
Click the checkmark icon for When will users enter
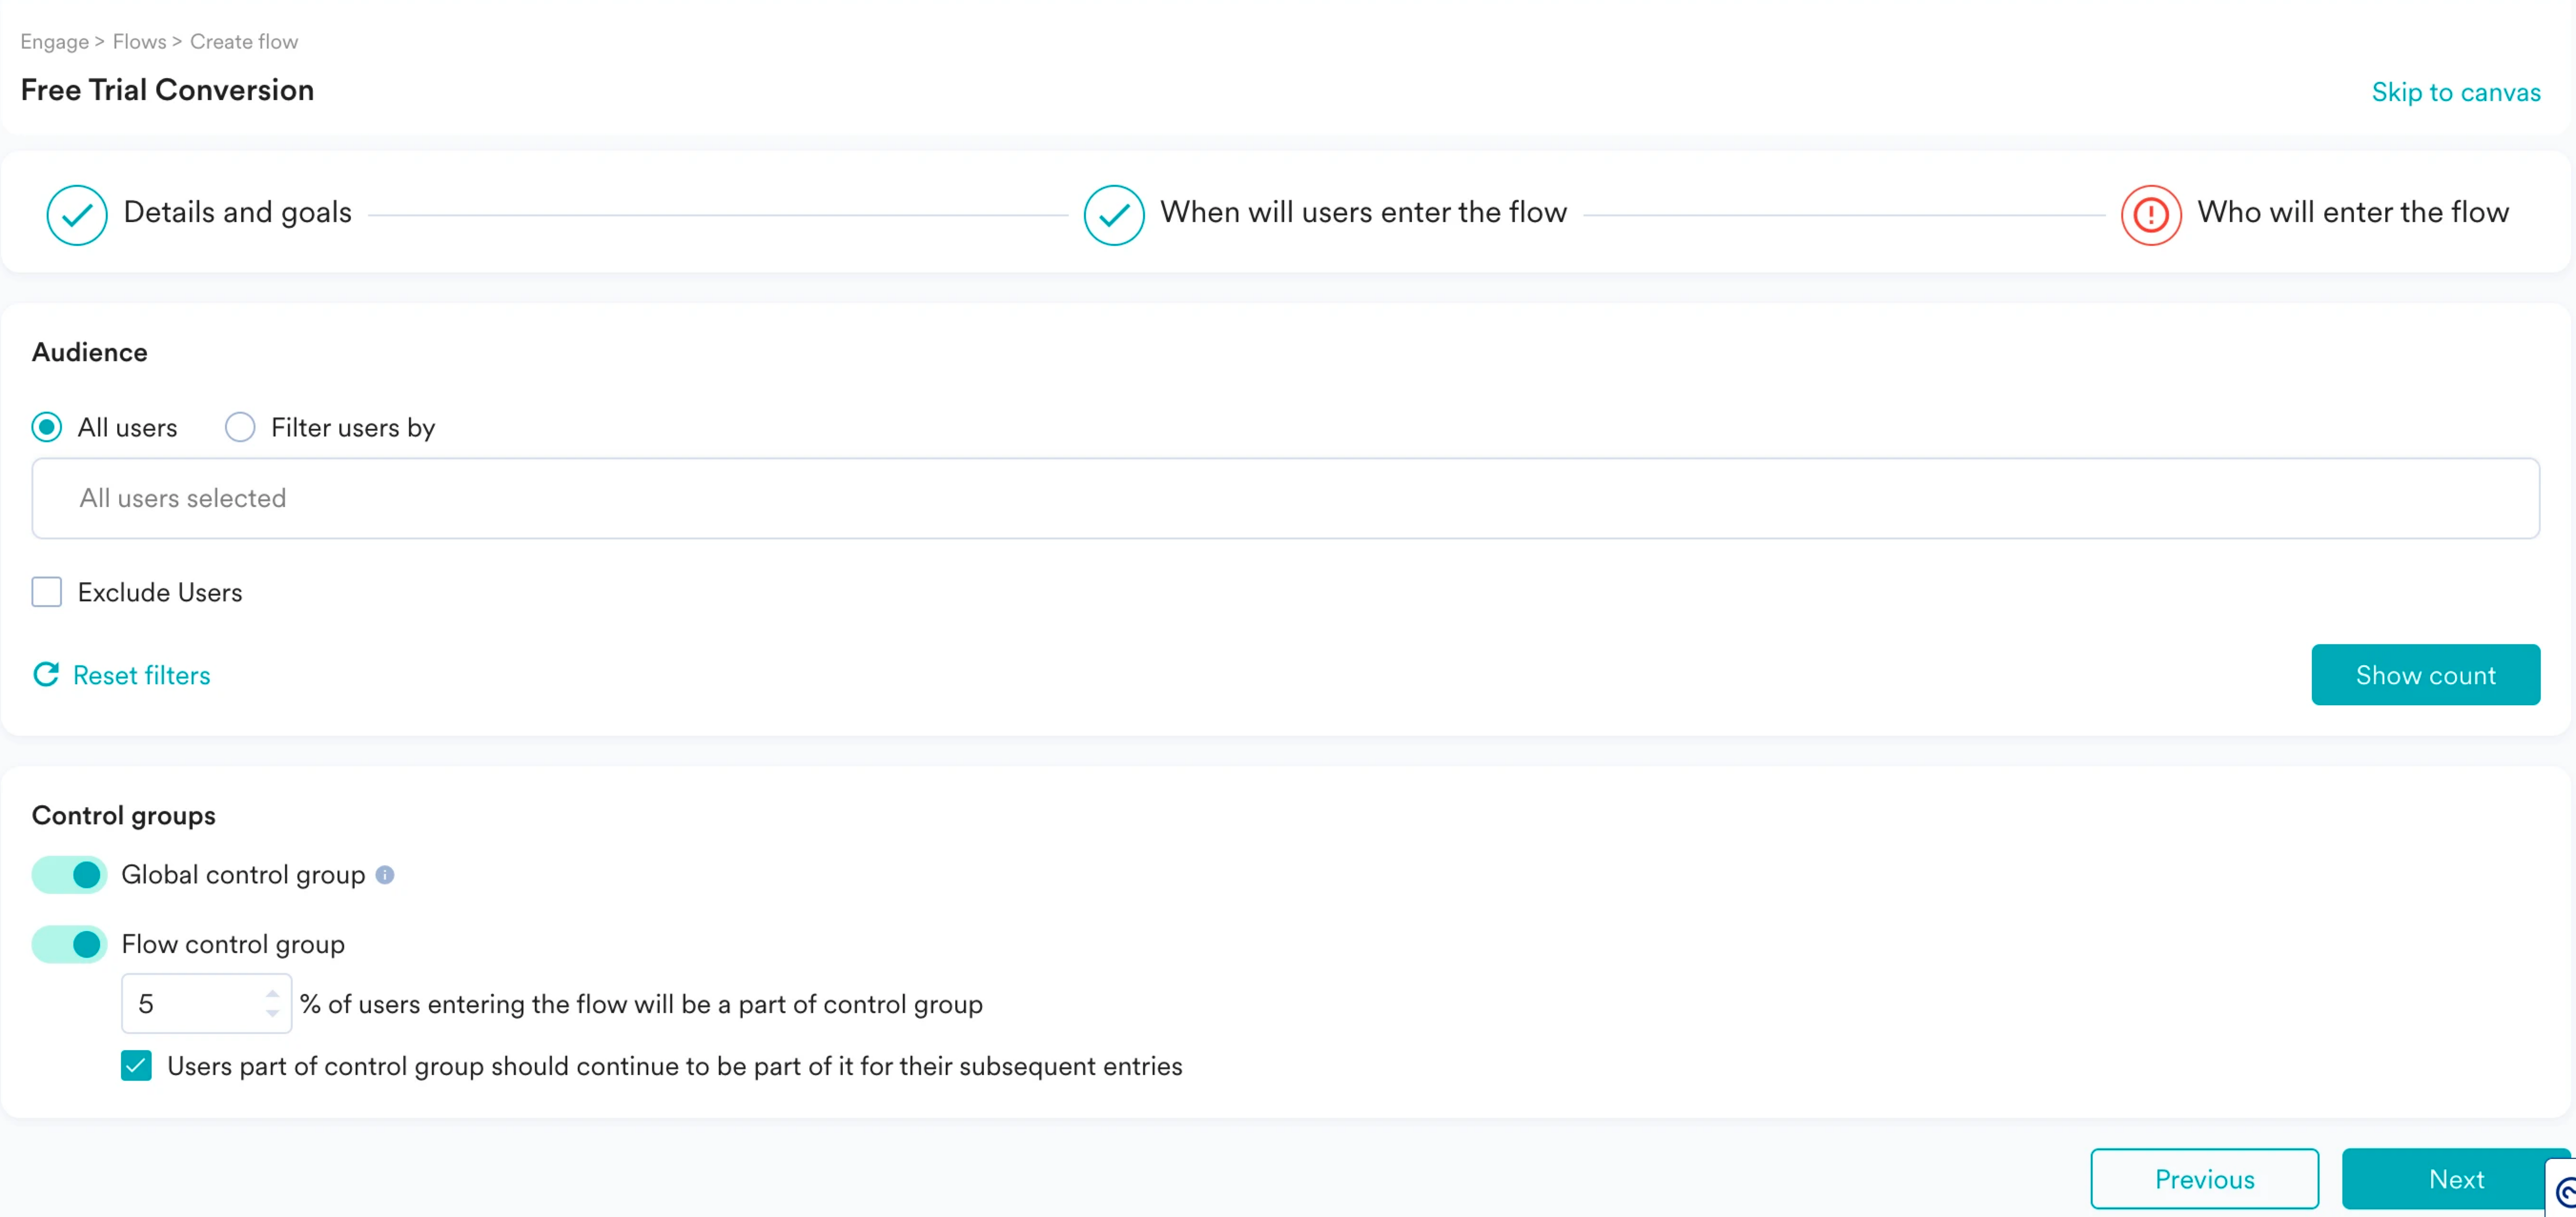click(x=1113, y=214)
